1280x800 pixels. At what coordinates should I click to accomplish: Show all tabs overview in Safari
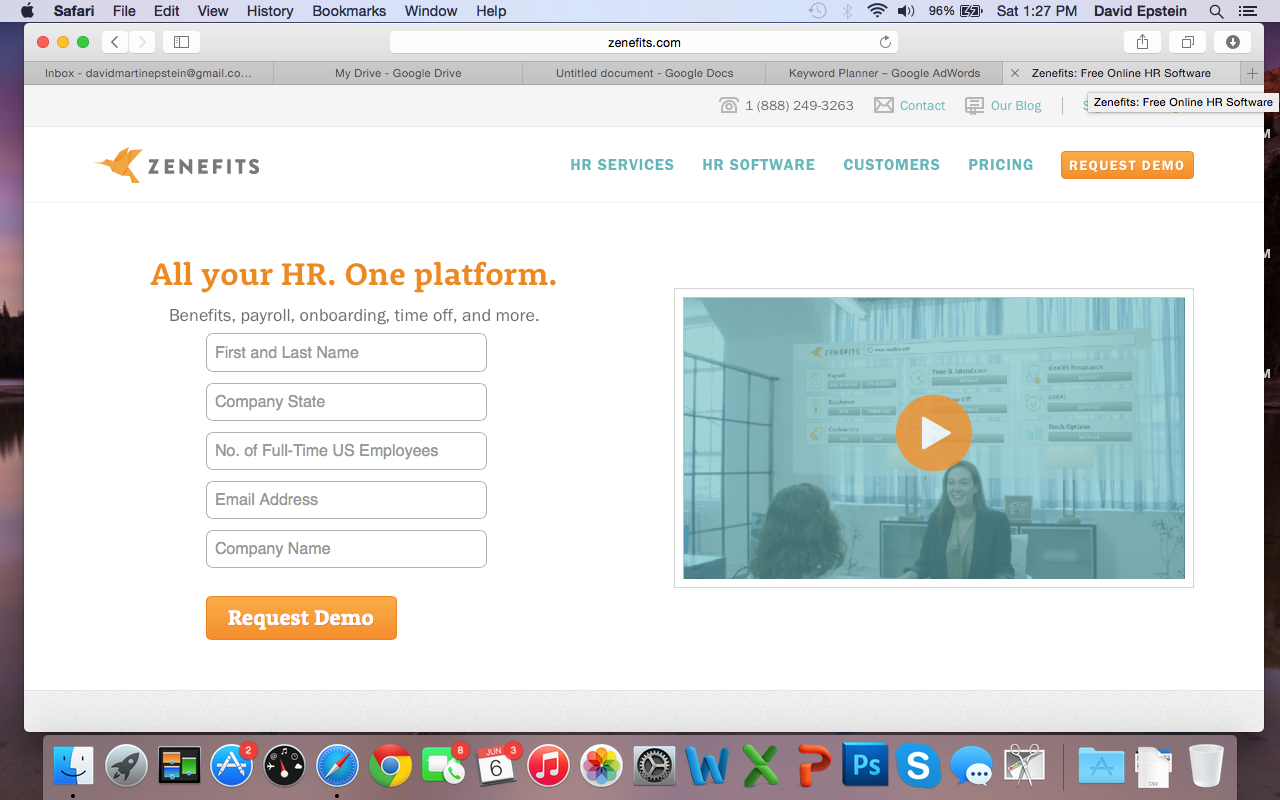(x=1187, y=42)
